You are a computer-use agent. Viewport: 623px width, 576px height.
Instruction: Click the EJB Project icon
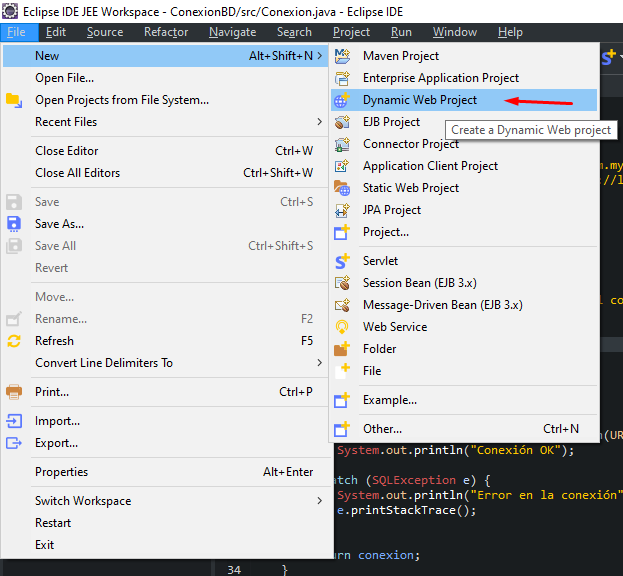point(343,122)
